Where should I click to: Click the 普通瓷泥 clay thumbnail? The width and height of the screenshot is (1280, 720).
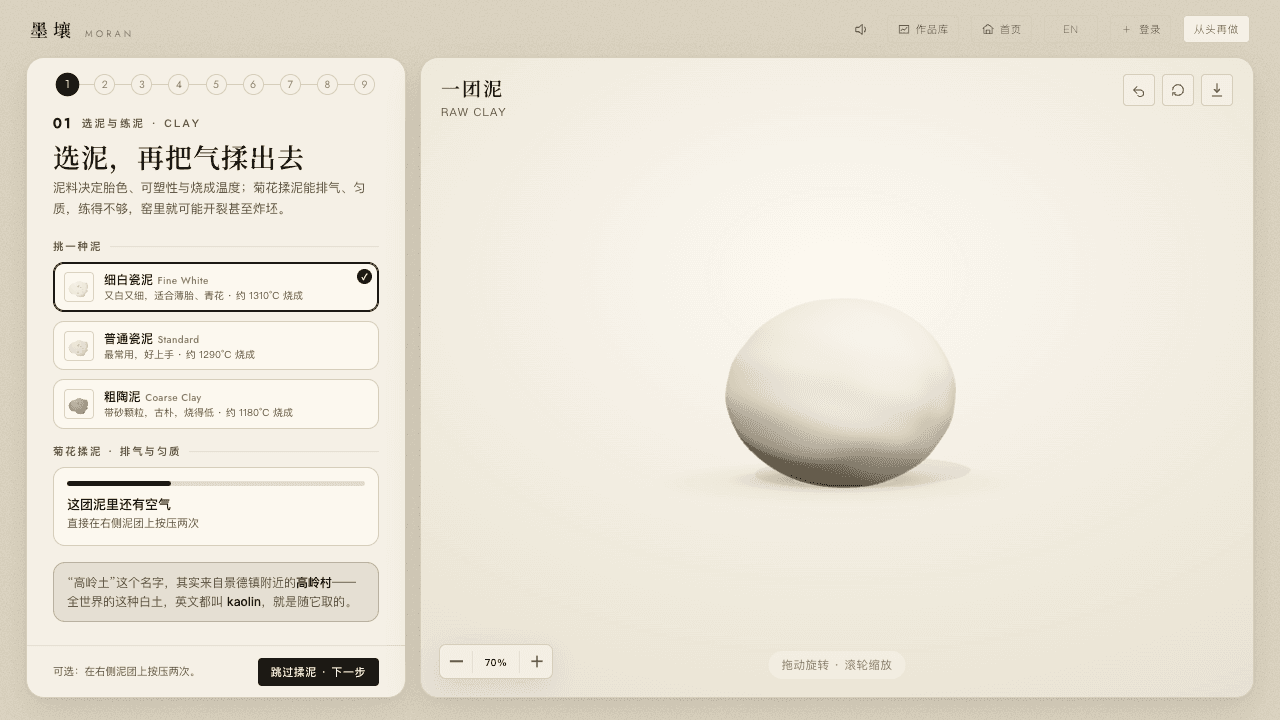pyautogui.click(x=79, y=346)
